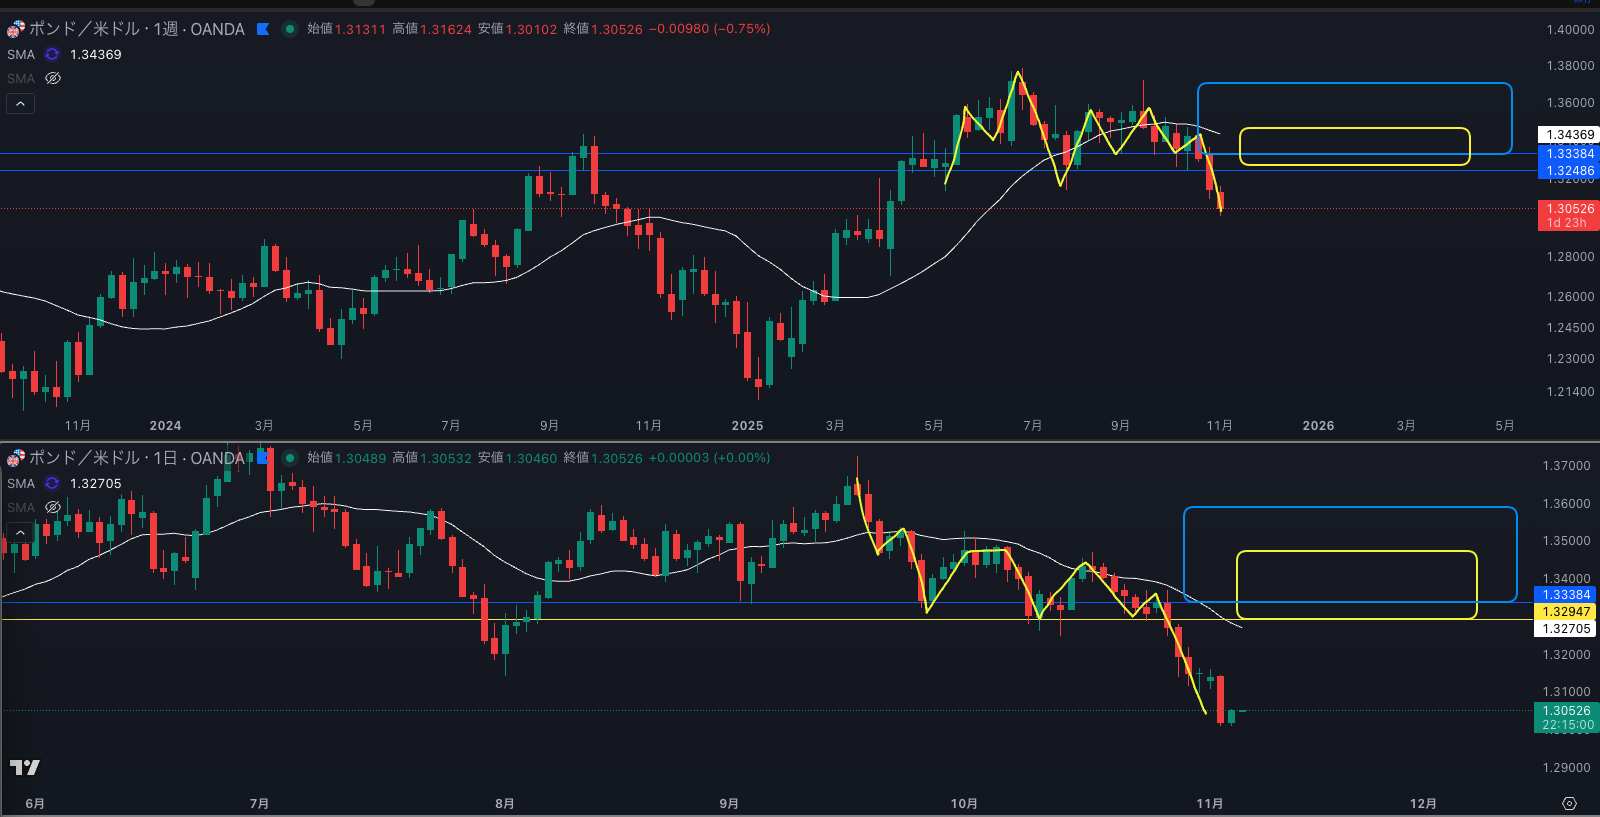This screenshot has height=817, width=1600.
Task: Click the green market status dot, weekly chart
Action: pos(289,29)
